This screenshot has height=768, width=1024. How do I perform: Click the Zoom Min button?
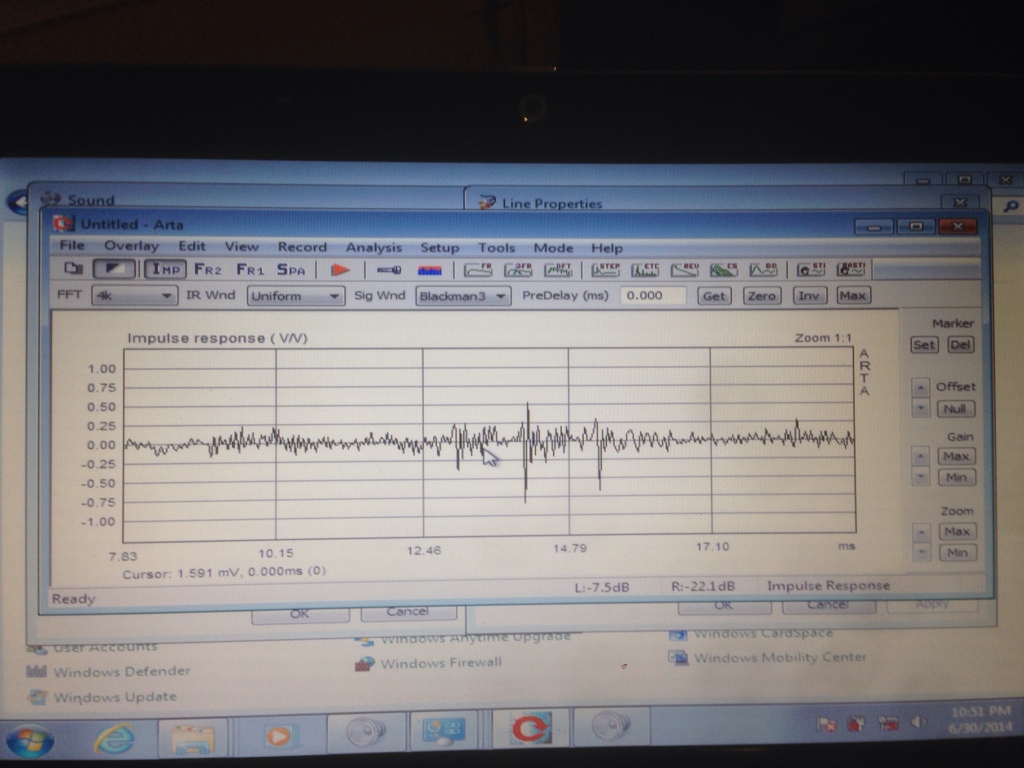[x=957, y=553]
